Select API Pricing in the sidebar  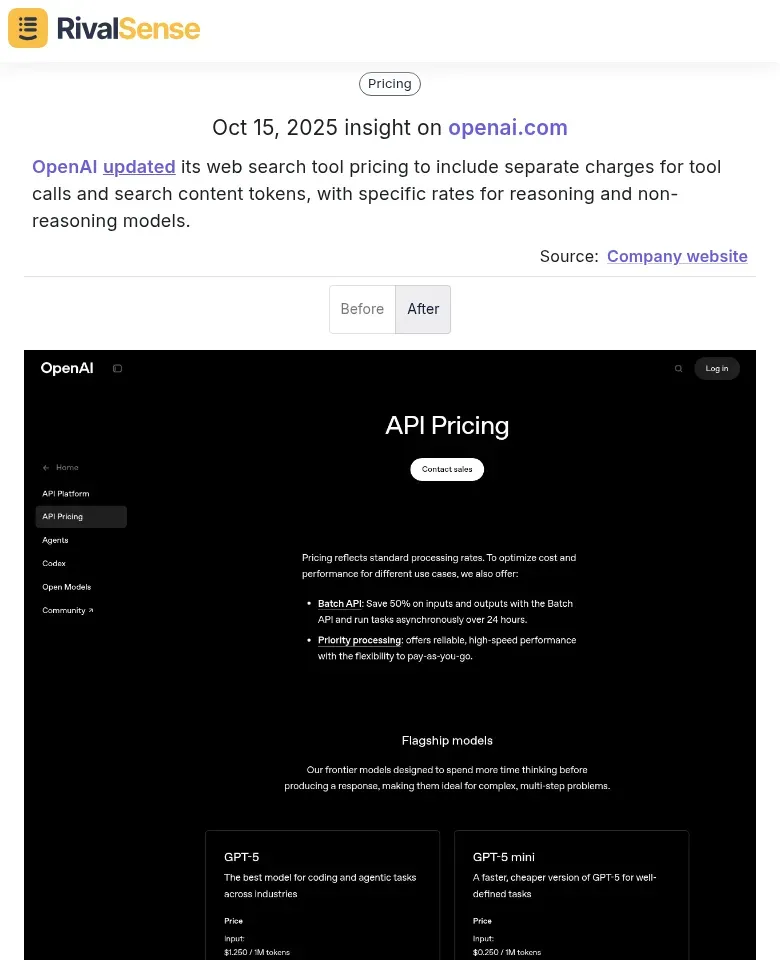point(63,517)
